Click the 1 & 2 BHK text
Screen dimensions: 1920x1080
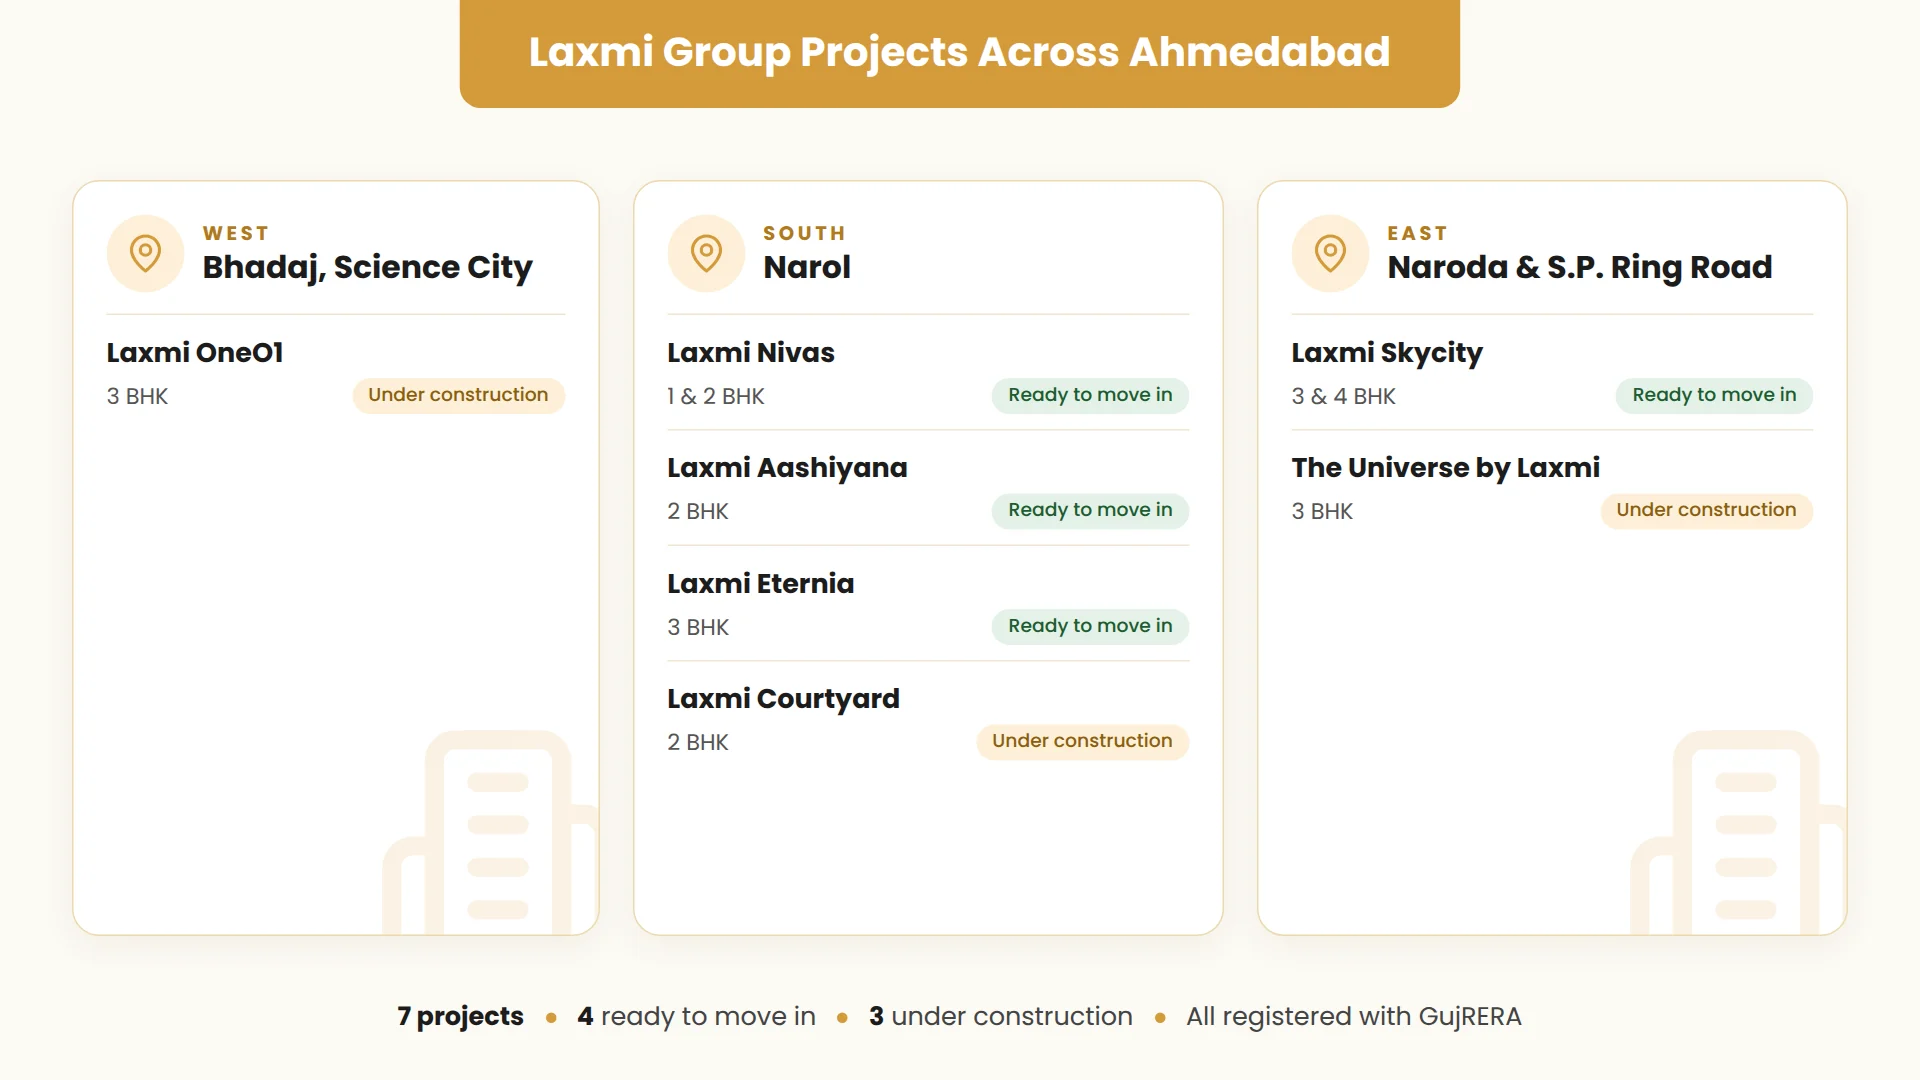pyautogui.click(x=716, y=397)
